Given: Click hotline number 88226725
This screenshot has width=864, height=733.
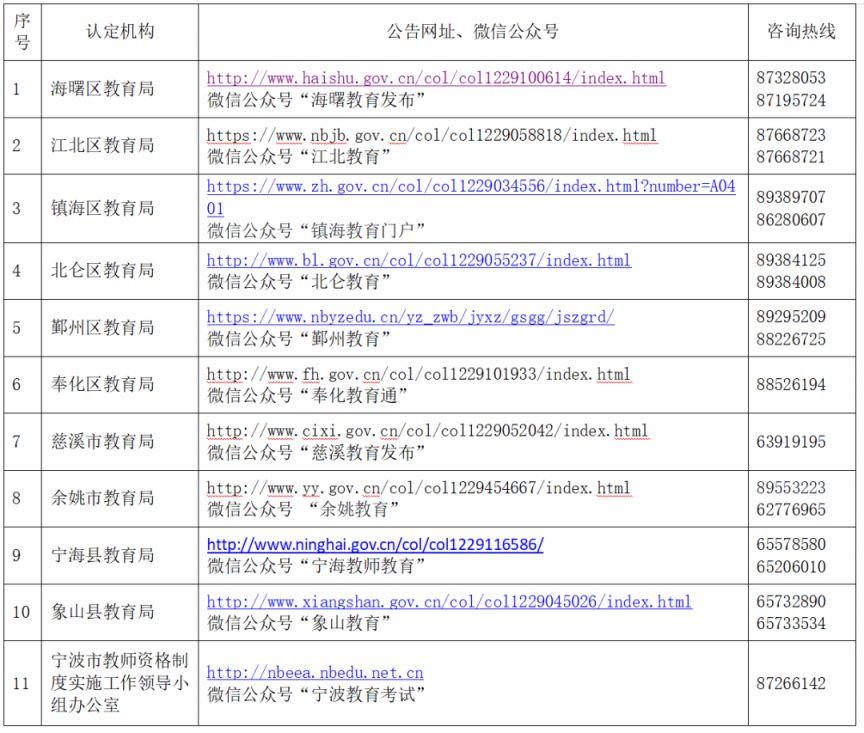Looking at the screenshot, I should [x=791, y=339].
